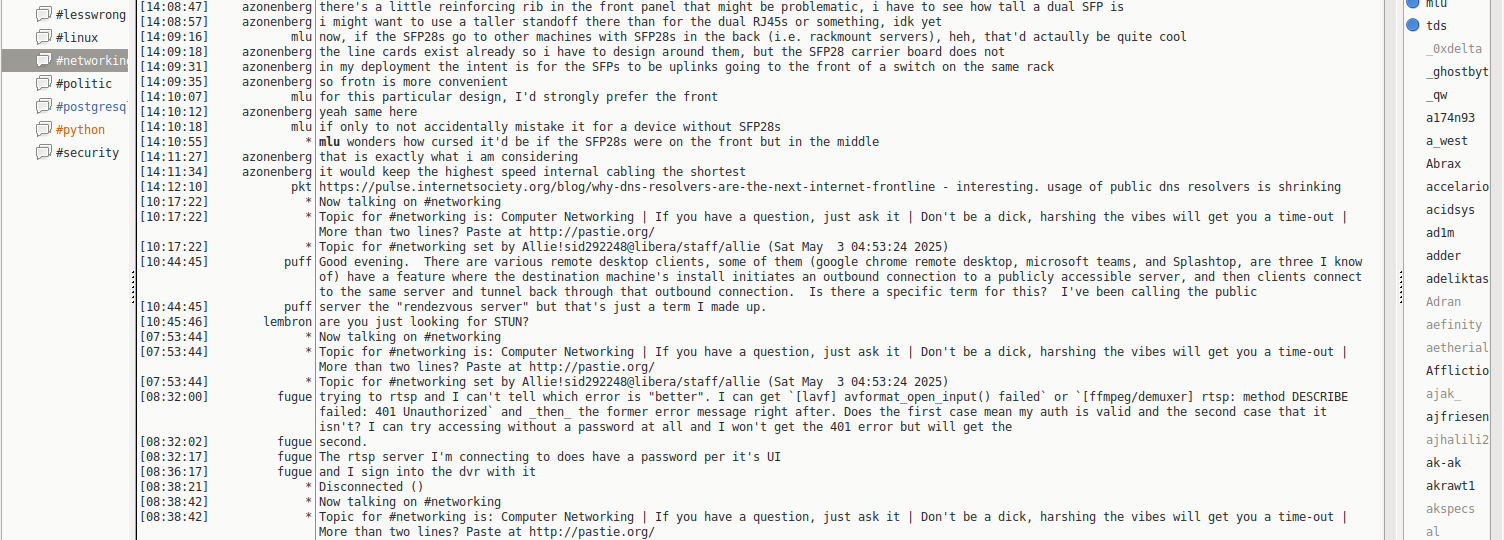The width and height of the screenshot is (1504, 540).
Task: Click the #politic channel icon
Action: pos(43,84)
